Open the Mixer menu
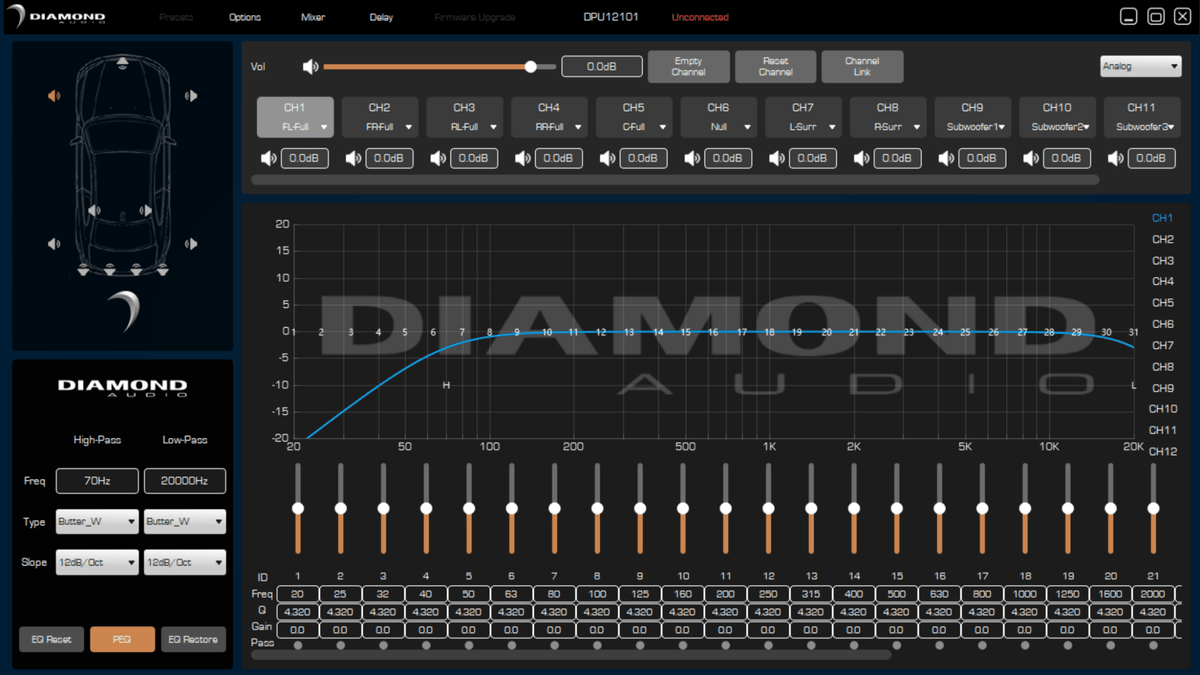Viewport: 1200px width, 675px height. tap(313, 17)
